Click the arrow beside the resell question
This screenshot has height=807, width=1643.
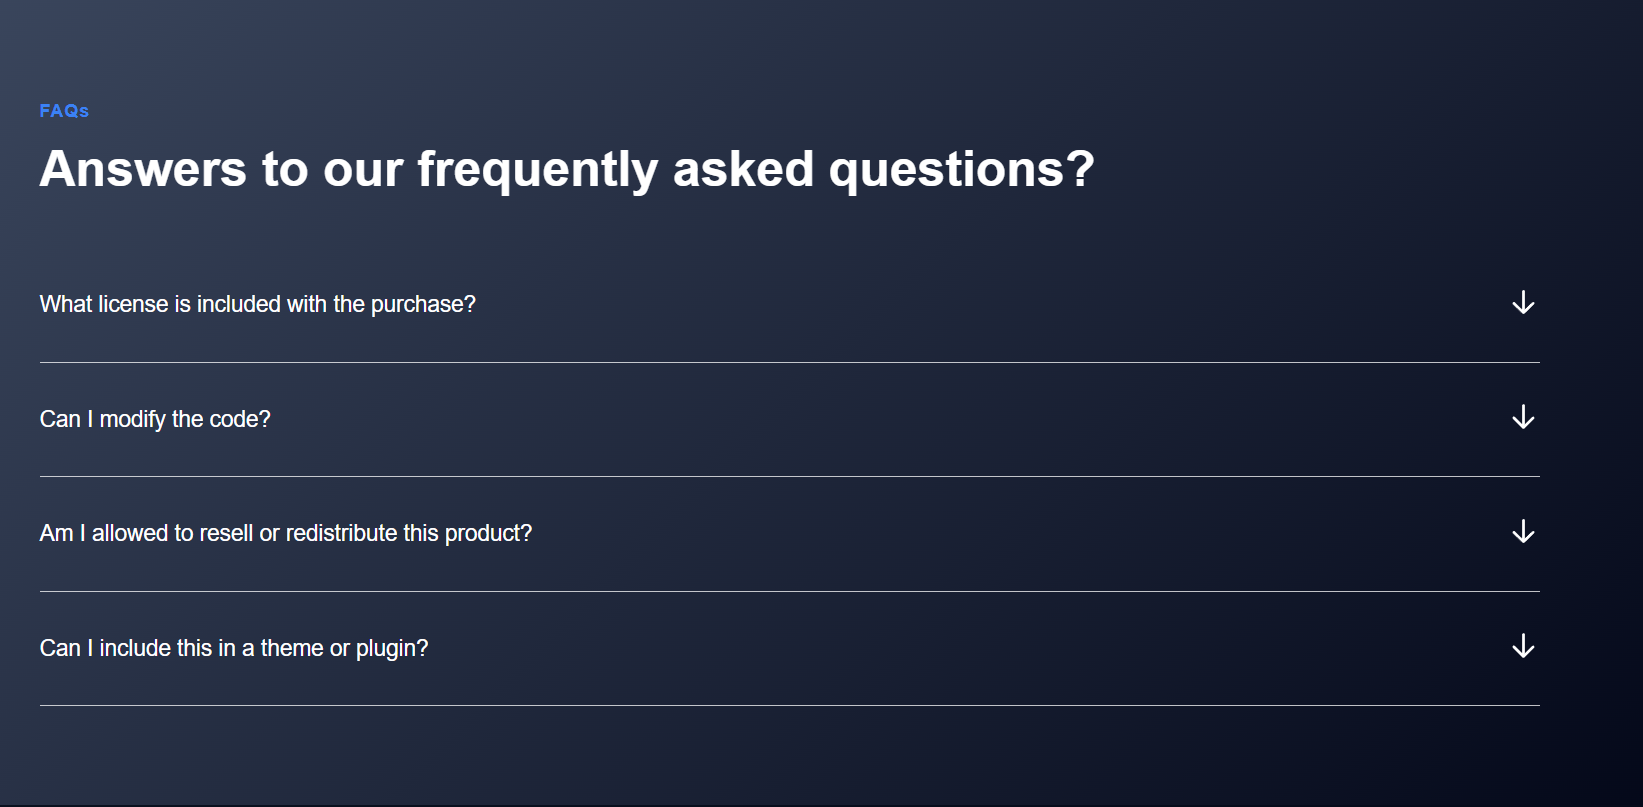pos(1522,532)
